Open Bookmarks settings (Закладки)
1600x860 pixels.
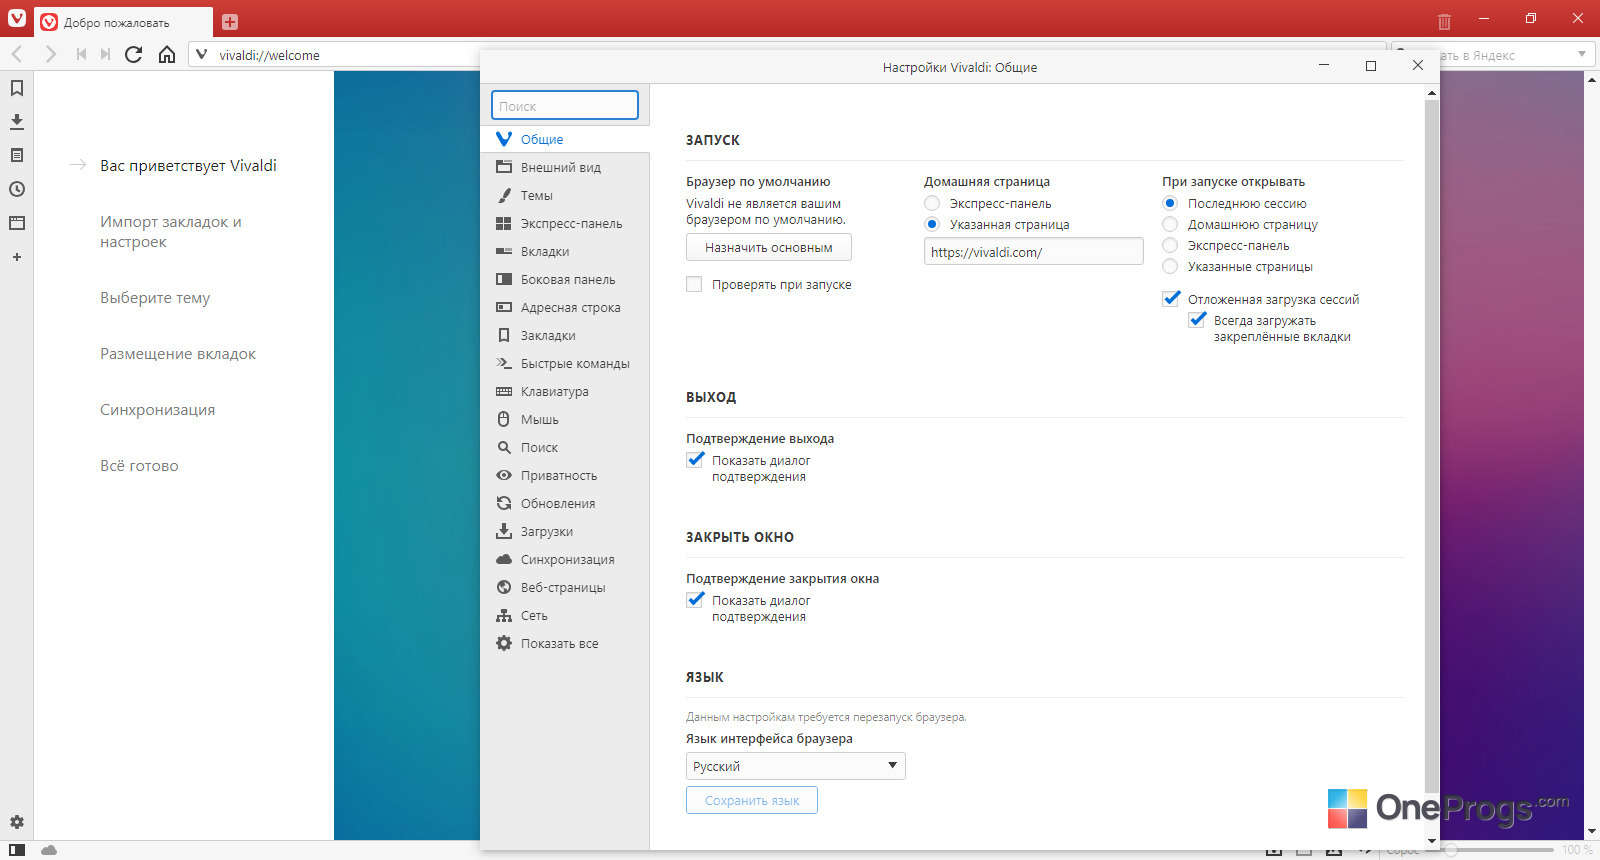(x=565, y=335)
